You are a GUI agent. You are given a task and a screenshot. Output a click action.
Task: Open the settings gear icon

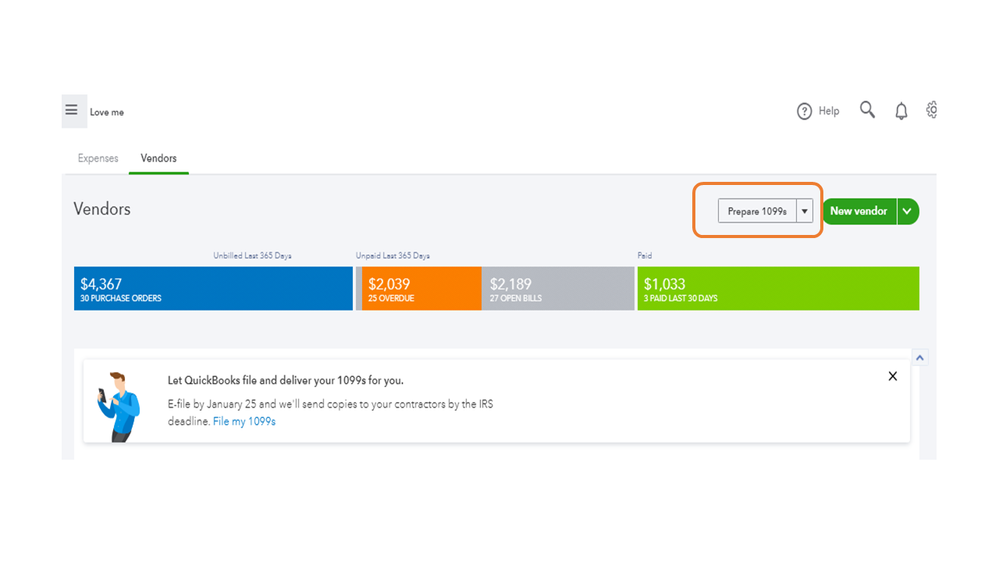[932, 110]
